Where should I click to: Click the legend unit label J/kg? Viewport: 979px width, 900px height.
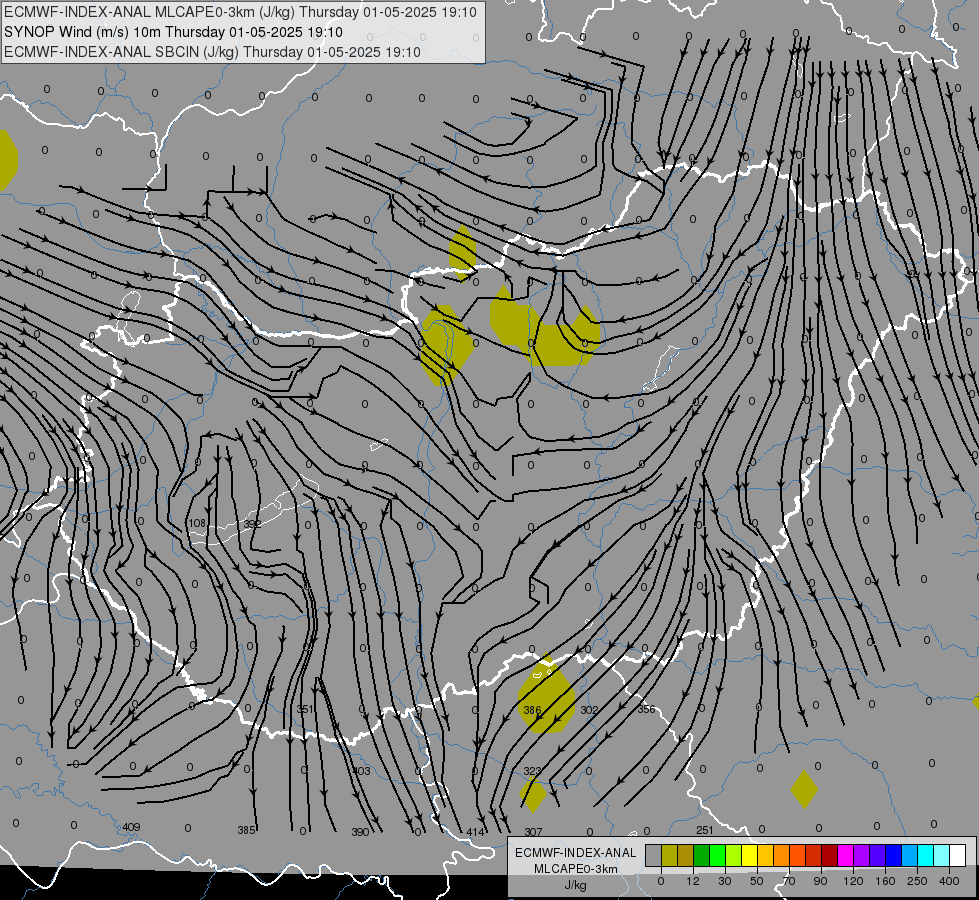[576, 885]
